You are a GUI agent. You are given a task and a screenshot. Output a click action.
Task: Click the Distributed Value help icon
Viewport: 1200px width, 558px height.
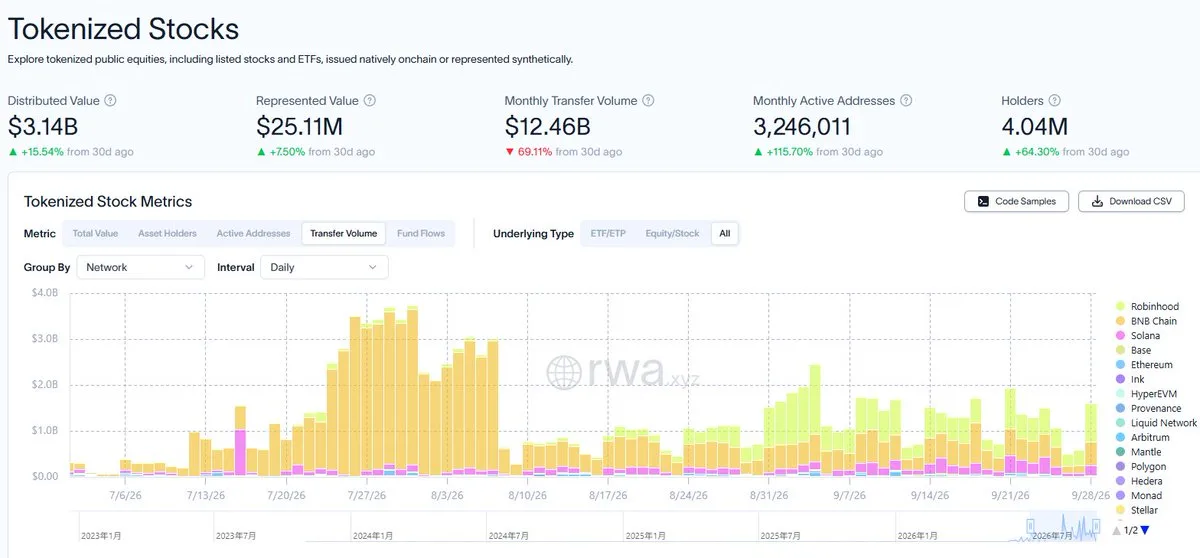[111, 101]
